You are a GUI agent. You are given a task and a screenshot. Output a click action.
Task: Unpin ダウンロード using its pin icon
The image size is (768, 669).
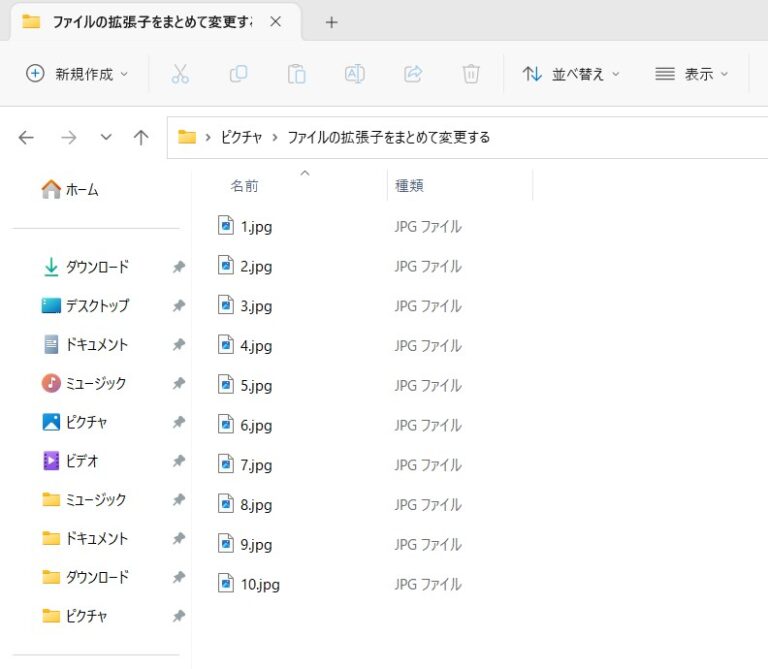[178, 267]
